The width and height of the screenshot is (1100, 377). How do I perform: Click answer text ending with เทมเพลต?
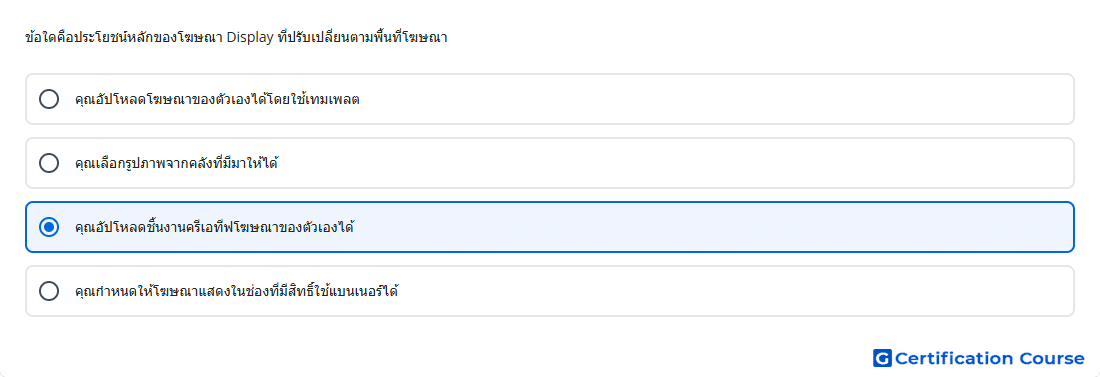[217, 100]
